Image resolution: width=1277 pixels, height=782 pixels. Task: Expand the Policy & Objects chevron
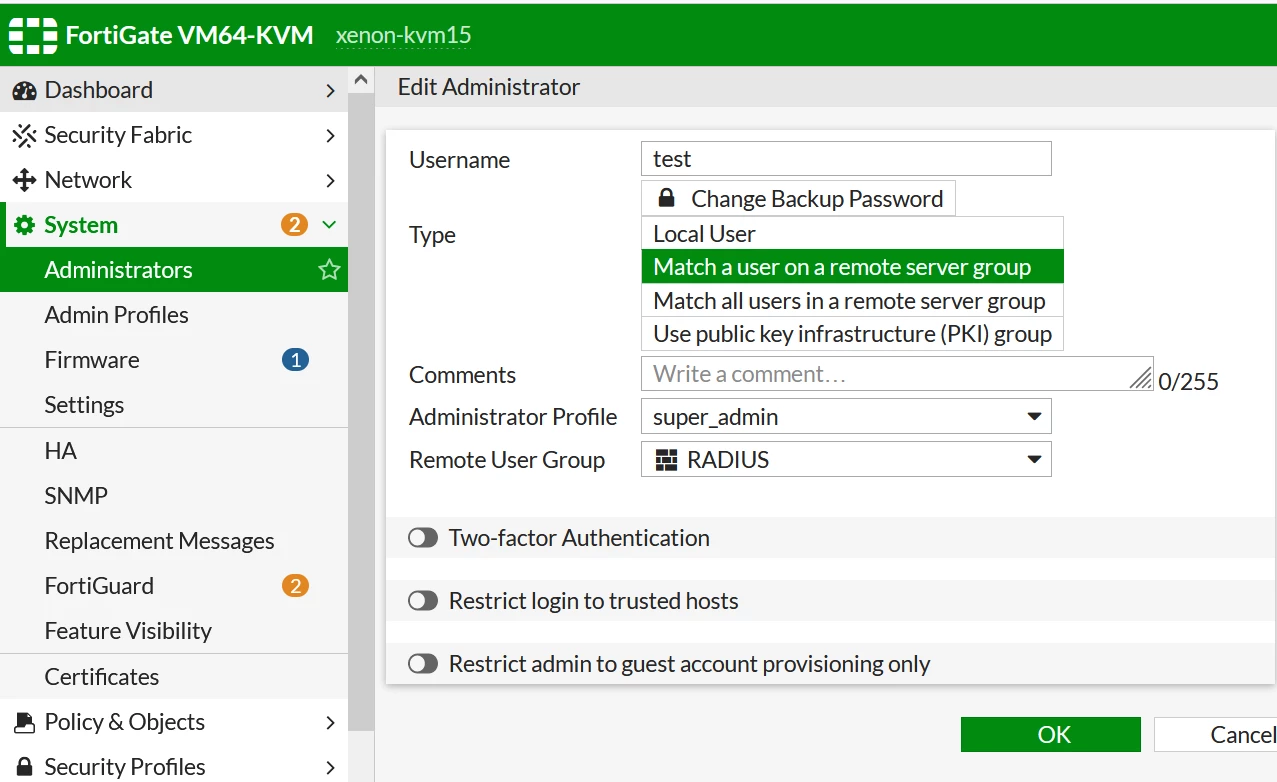coord(330,722)
